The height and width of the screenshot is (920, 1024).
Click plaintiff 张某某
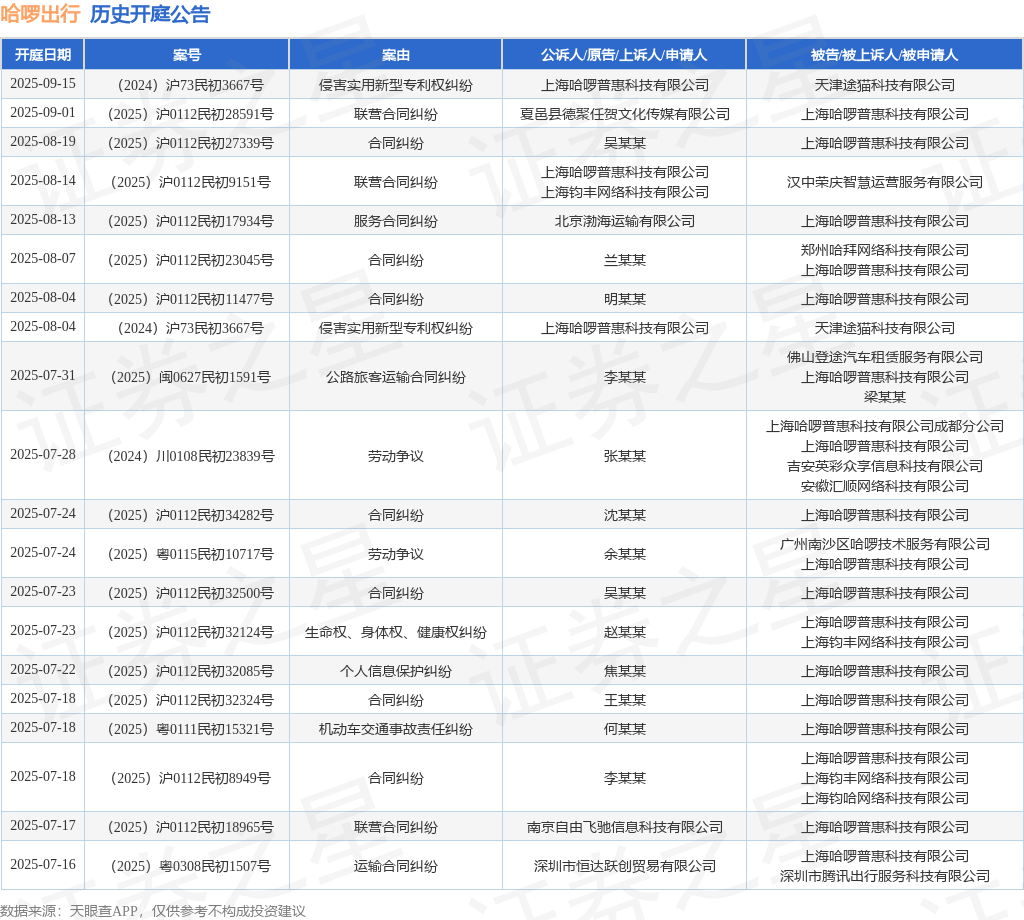(x=625, y=456)
